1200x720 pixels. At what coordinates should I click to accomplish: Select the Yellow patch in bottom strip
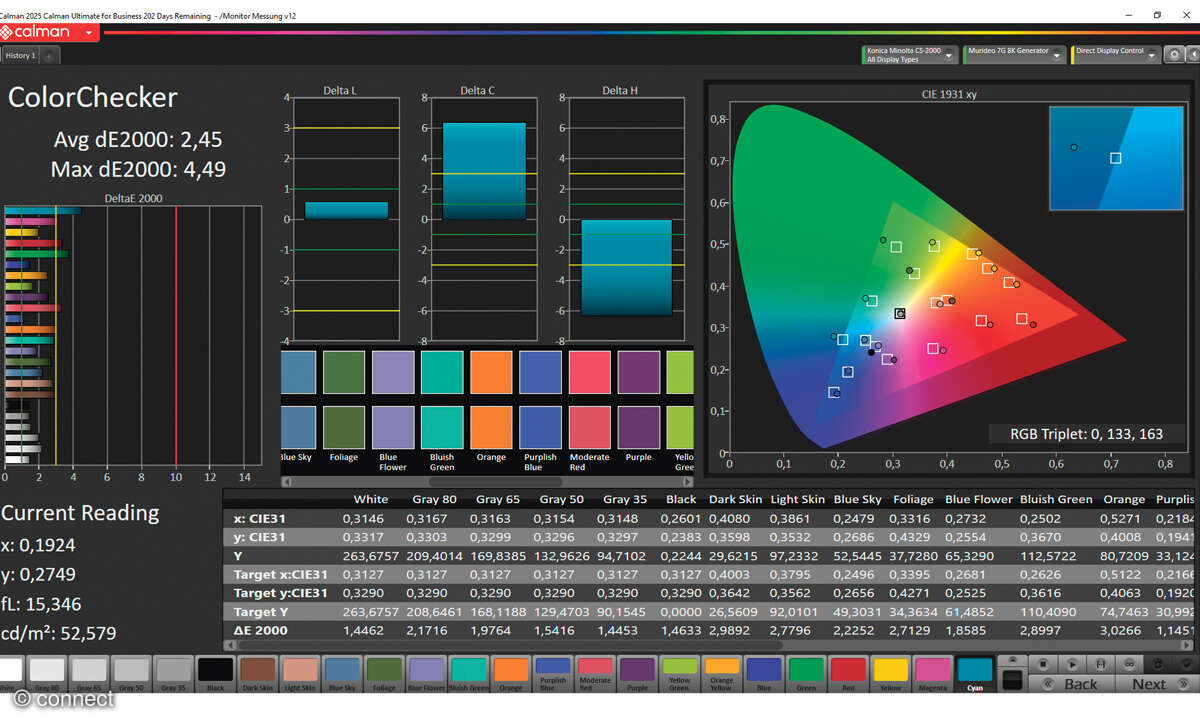click(890, 673)
